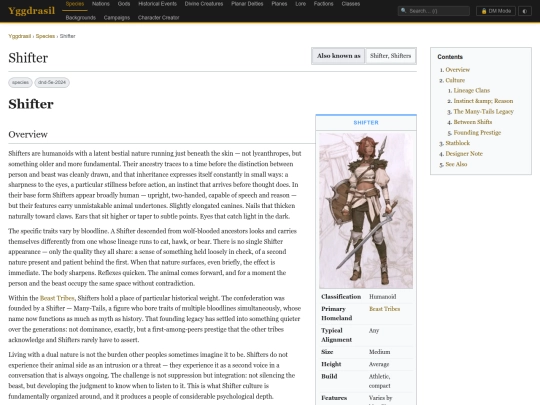The width and height of the screenshot is (540, 405).
Task: Focus the Search input field
Action: 434,11
